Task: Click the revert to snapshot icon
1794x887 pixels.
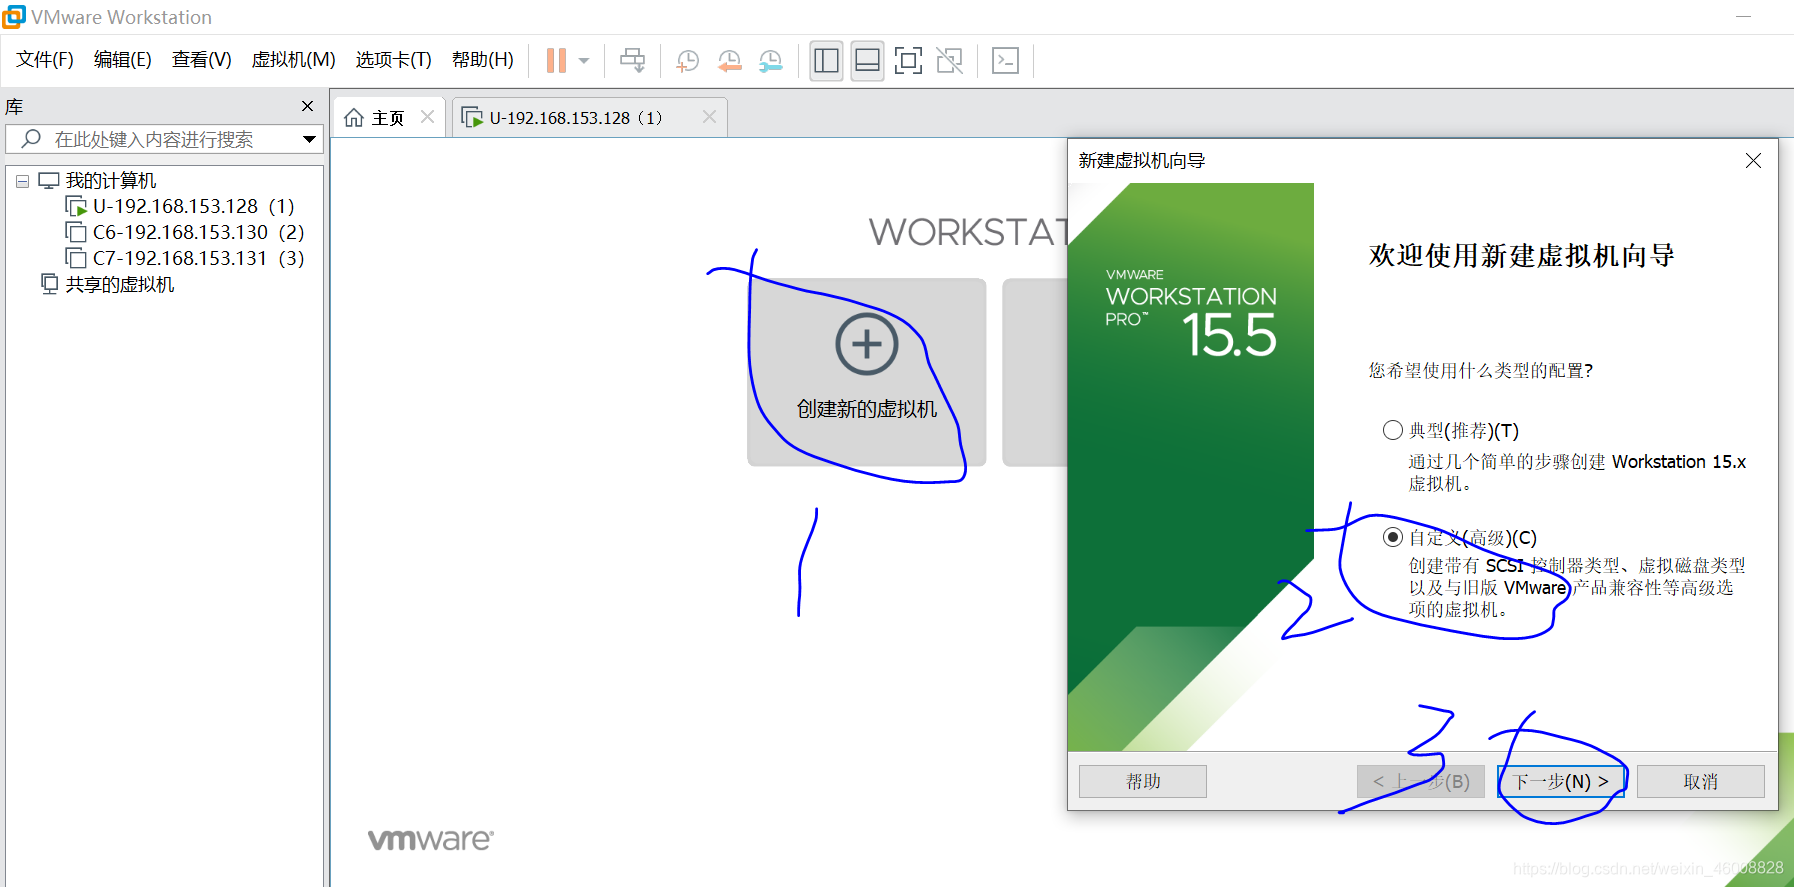Action: [730, 61]
